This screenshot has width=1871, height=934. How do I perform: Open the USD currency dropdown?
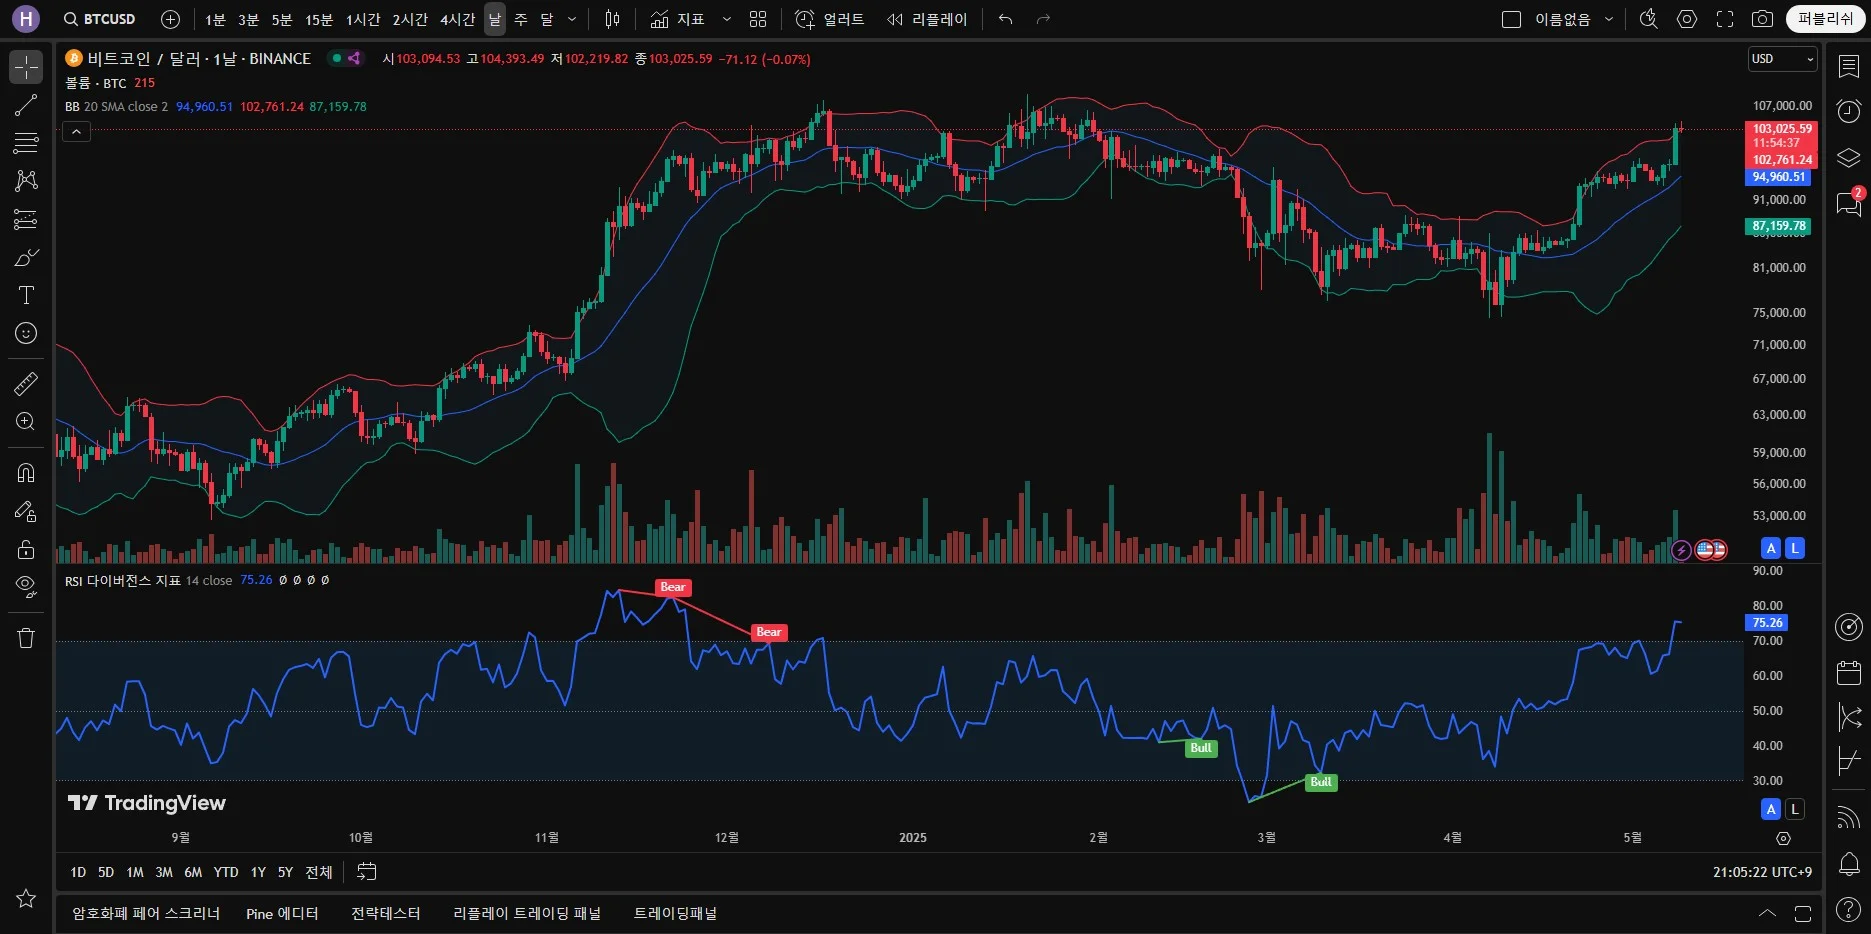(1782, 59)
